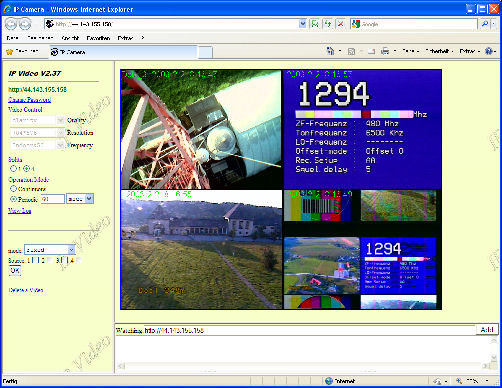Click the Home icon in command bar
This screenshot has width=502, height=388.
point(330,51)
